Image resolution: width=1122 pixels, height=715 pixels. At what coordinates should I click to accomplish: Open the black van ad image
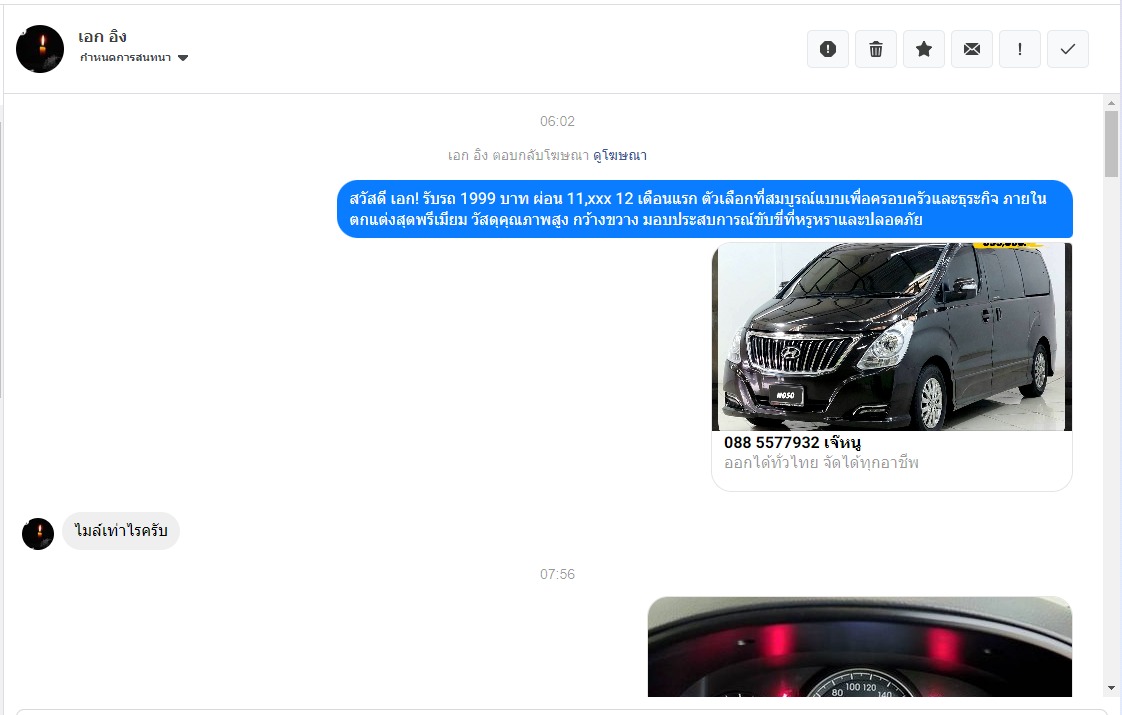[x=892, y=336]
